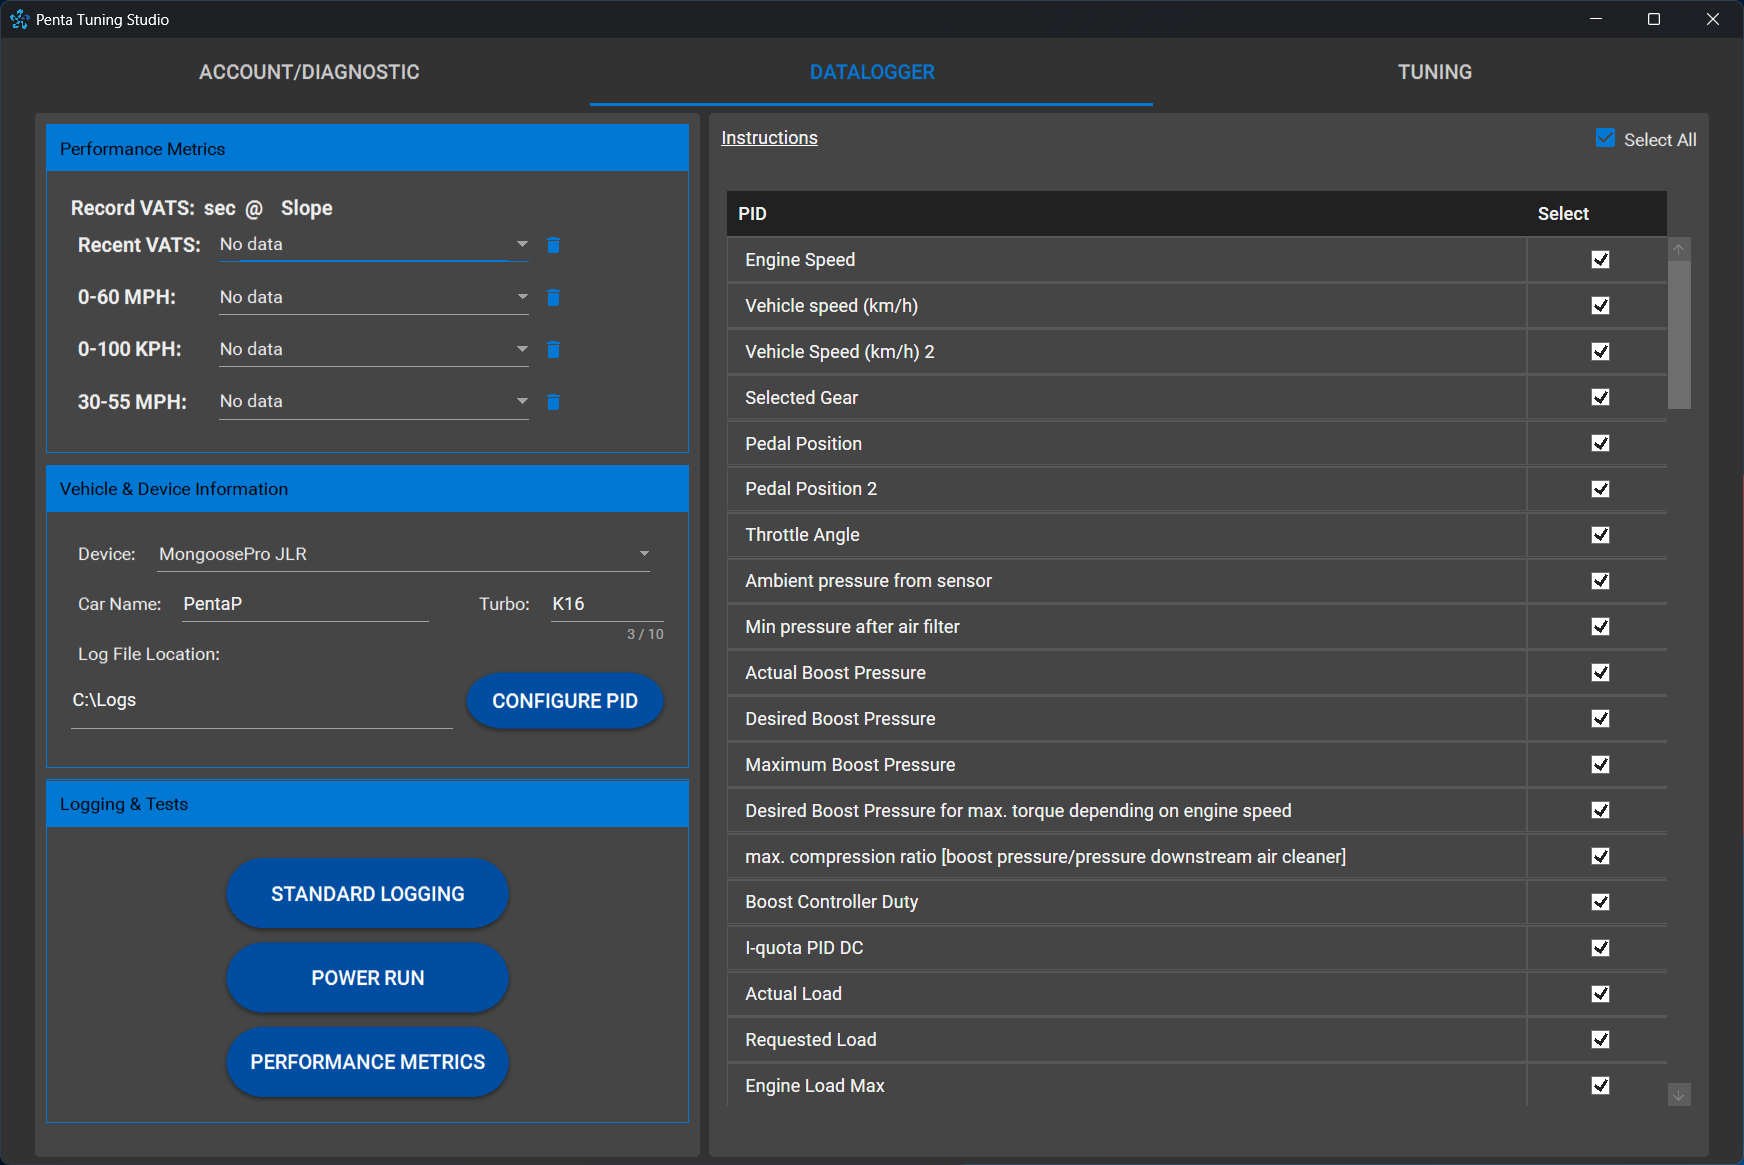Clear 0-100 KPH data using trash icon
The image size is (1744, 1165).
tap(553, 349)
